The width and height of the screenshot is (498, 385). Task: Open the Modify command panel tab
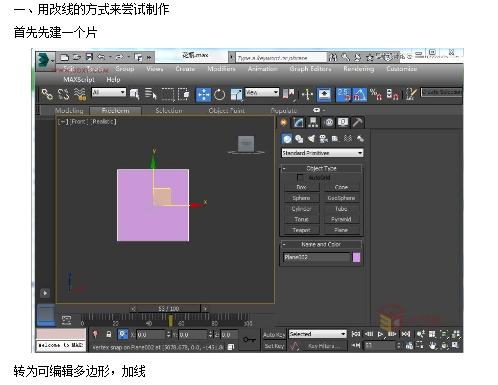click(299, 123)
